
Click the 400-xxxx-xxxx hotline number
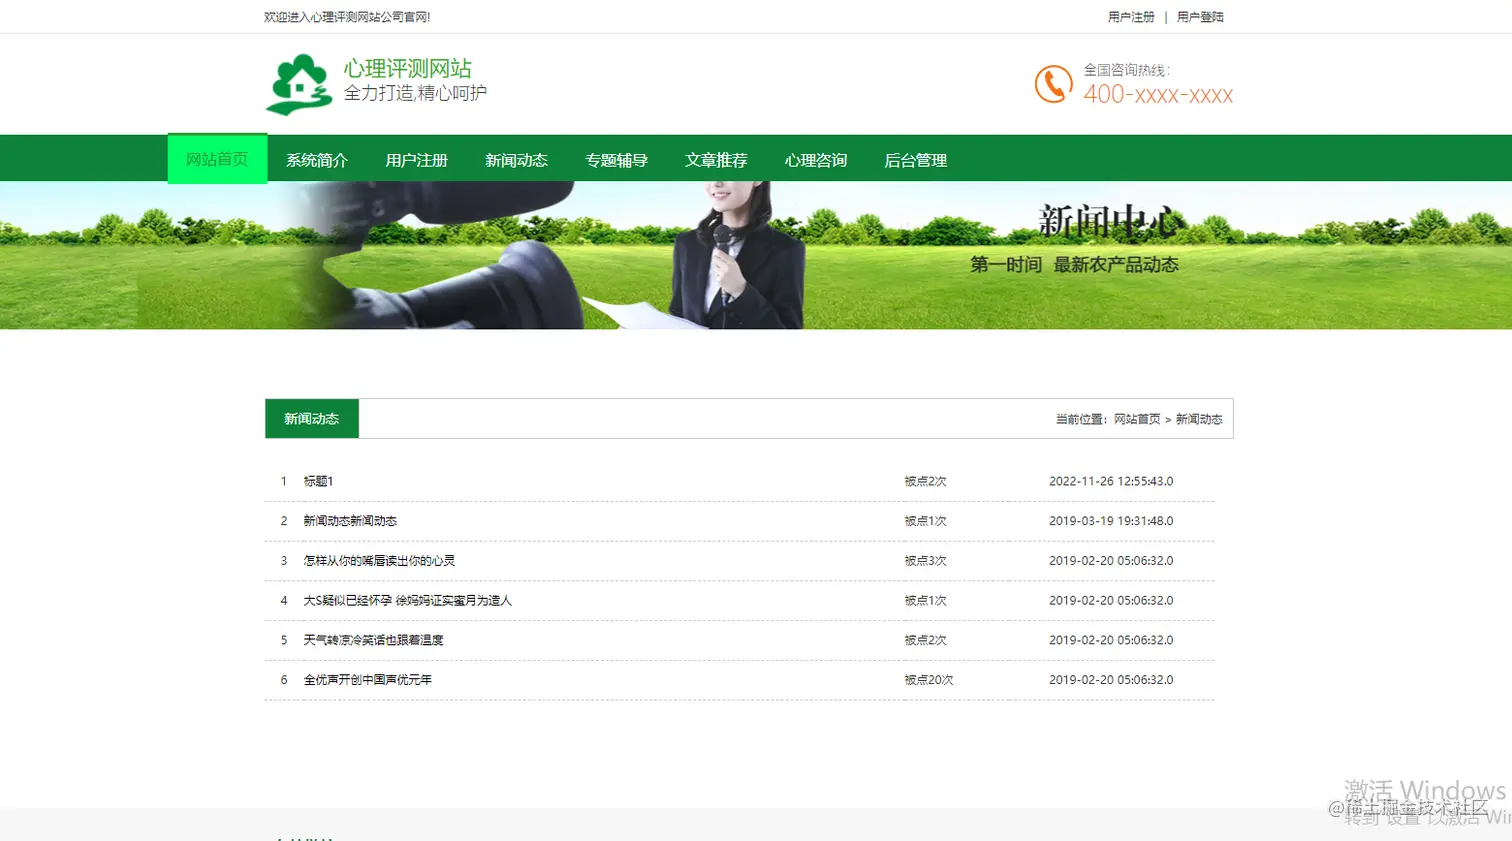(1158, 95)
